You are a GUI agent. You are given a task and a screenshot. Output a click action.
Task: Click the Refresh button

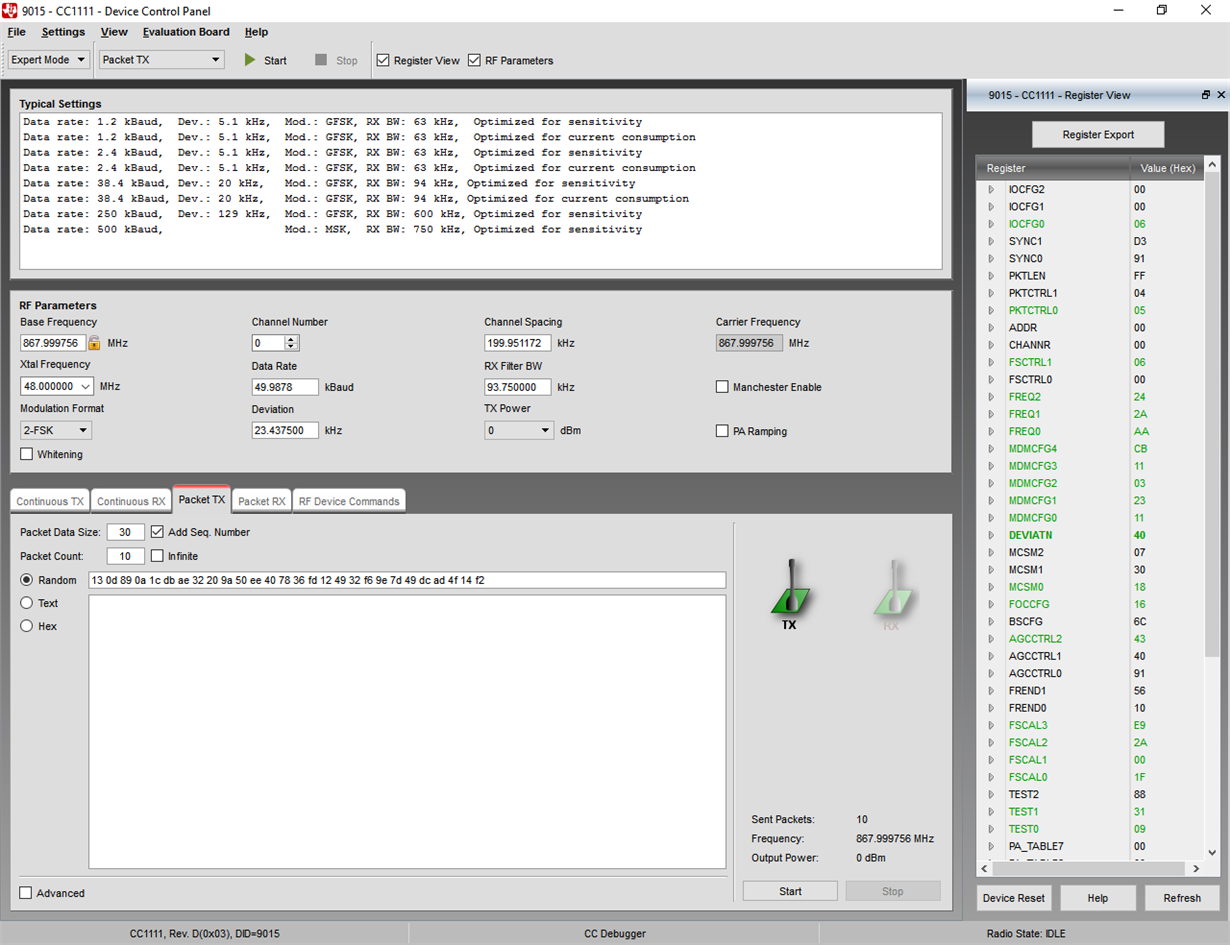pyautogui.click(x=1182, y=898)
